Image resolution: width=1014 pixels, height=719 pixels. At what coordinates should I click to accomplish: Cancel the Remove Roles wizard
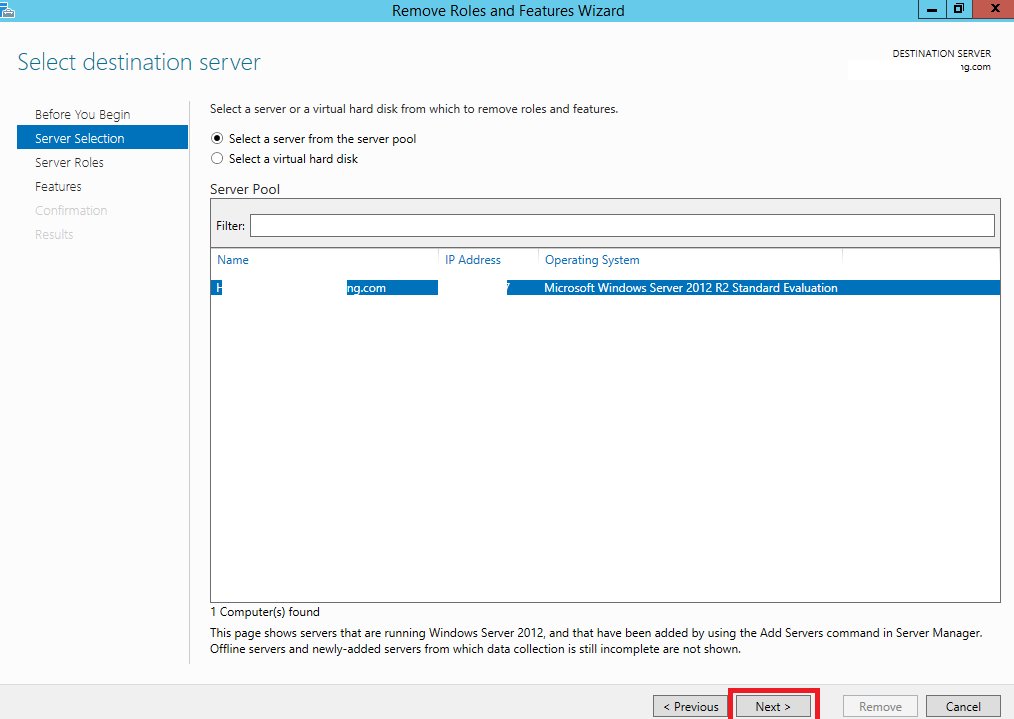coord(962,705)
